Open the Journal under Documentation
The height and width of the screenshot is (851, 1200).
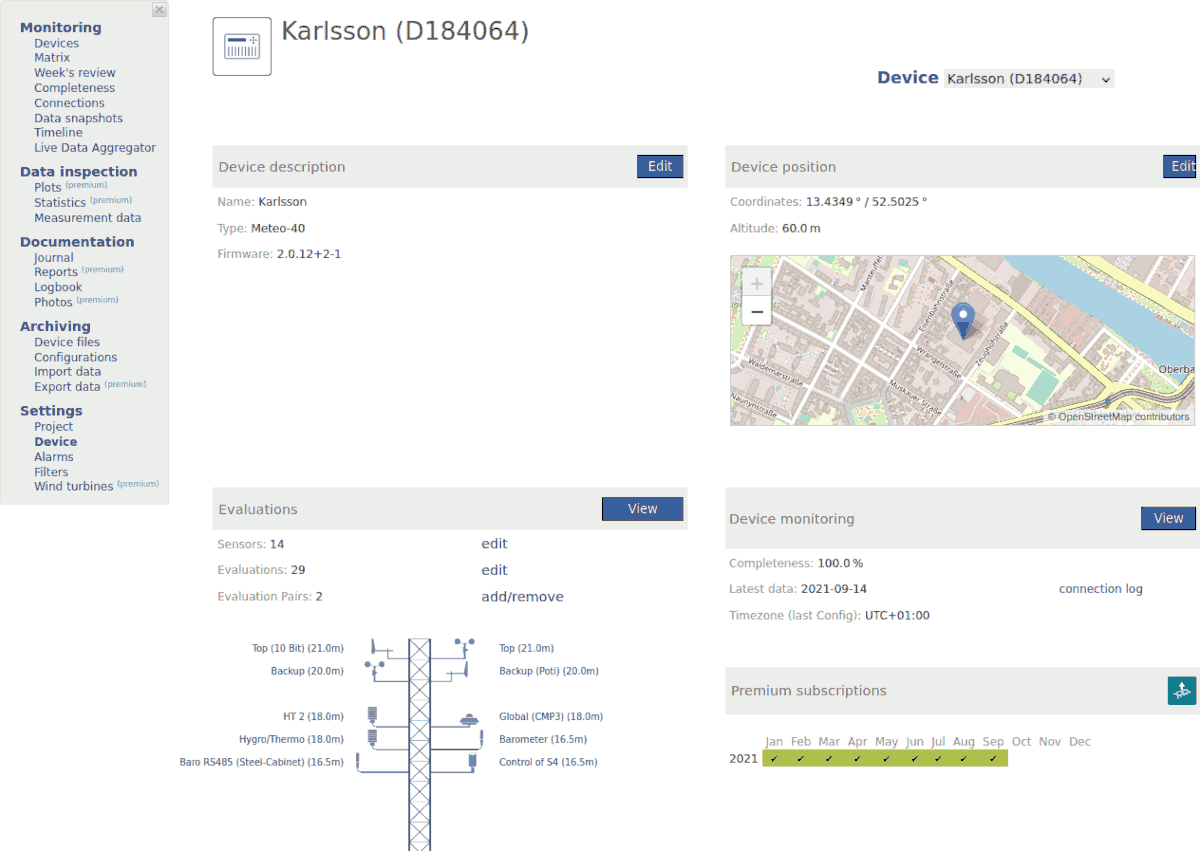[53, 257]
